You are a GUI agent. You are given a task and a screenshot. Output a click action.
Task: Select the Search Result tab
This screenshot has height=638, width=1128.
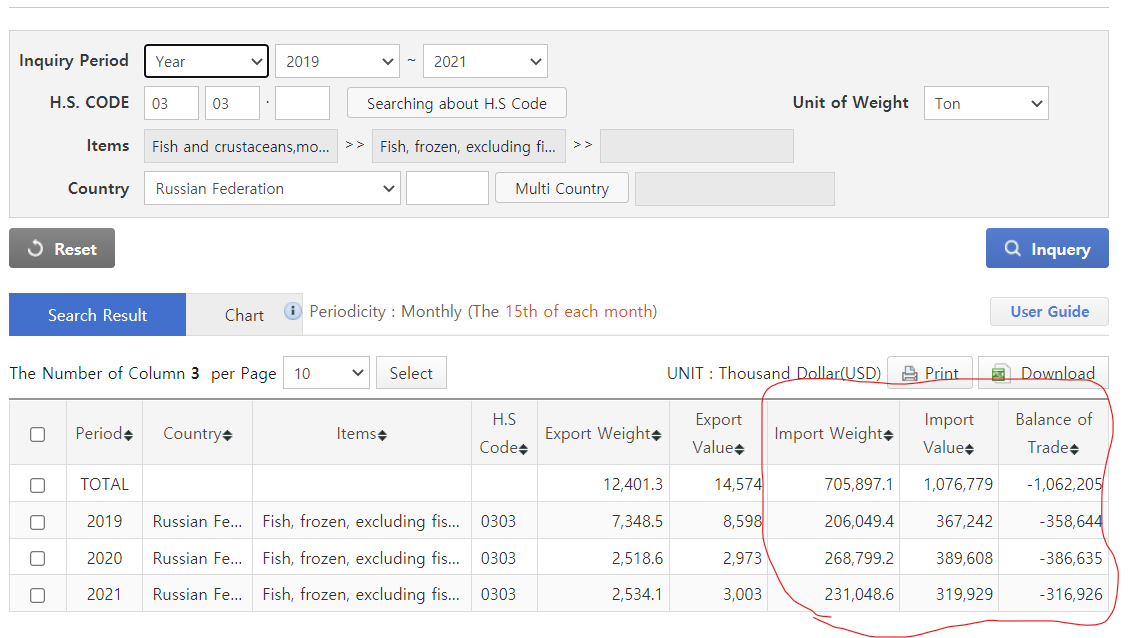(97, 315)
